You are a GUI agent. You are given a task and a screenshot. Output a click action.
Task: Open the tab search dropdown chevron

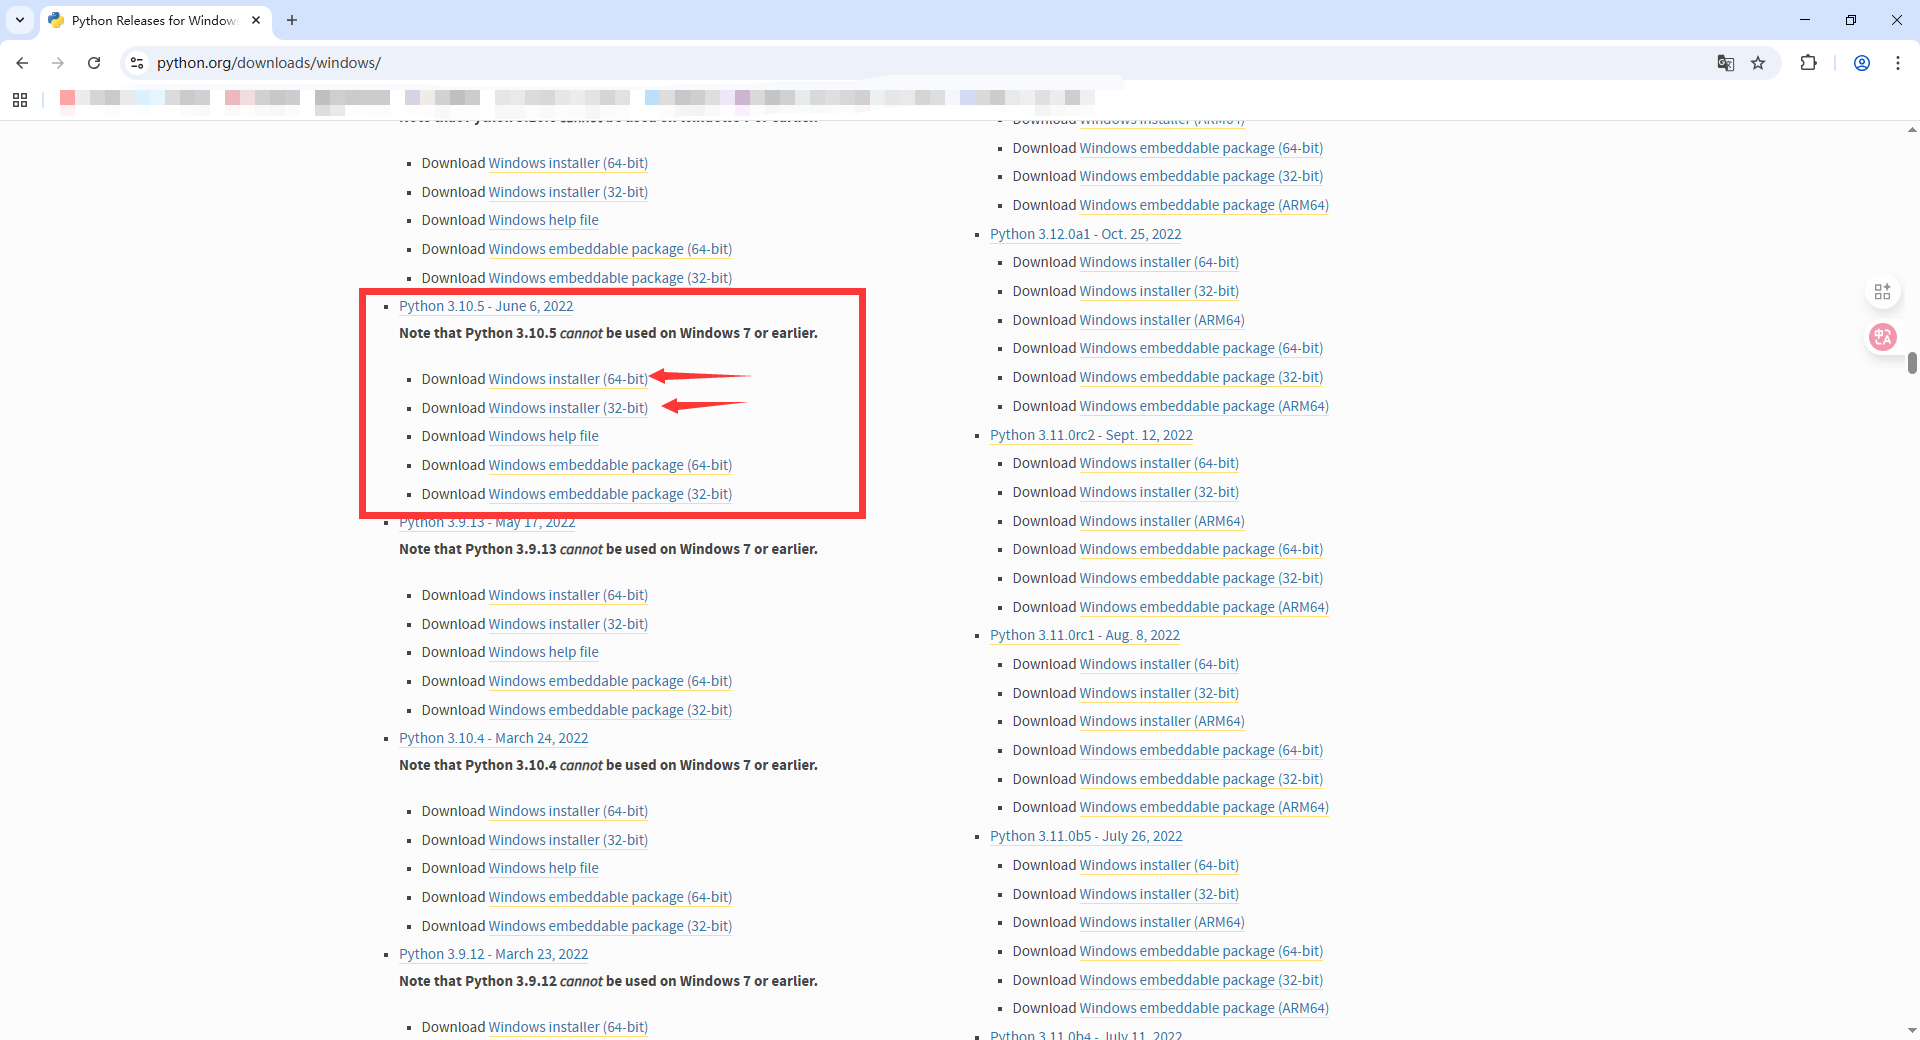click(20, 20)
